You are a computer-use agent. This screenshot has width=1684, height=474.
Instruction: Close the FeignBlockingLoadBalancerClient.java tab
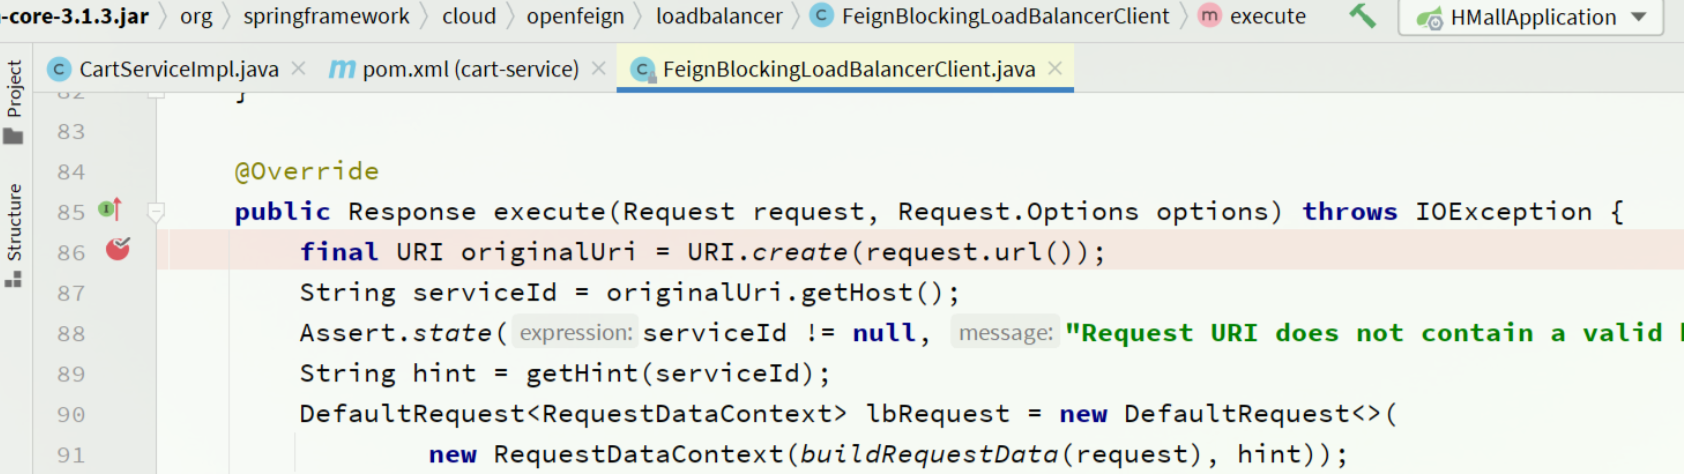(x=1055, y=68)
